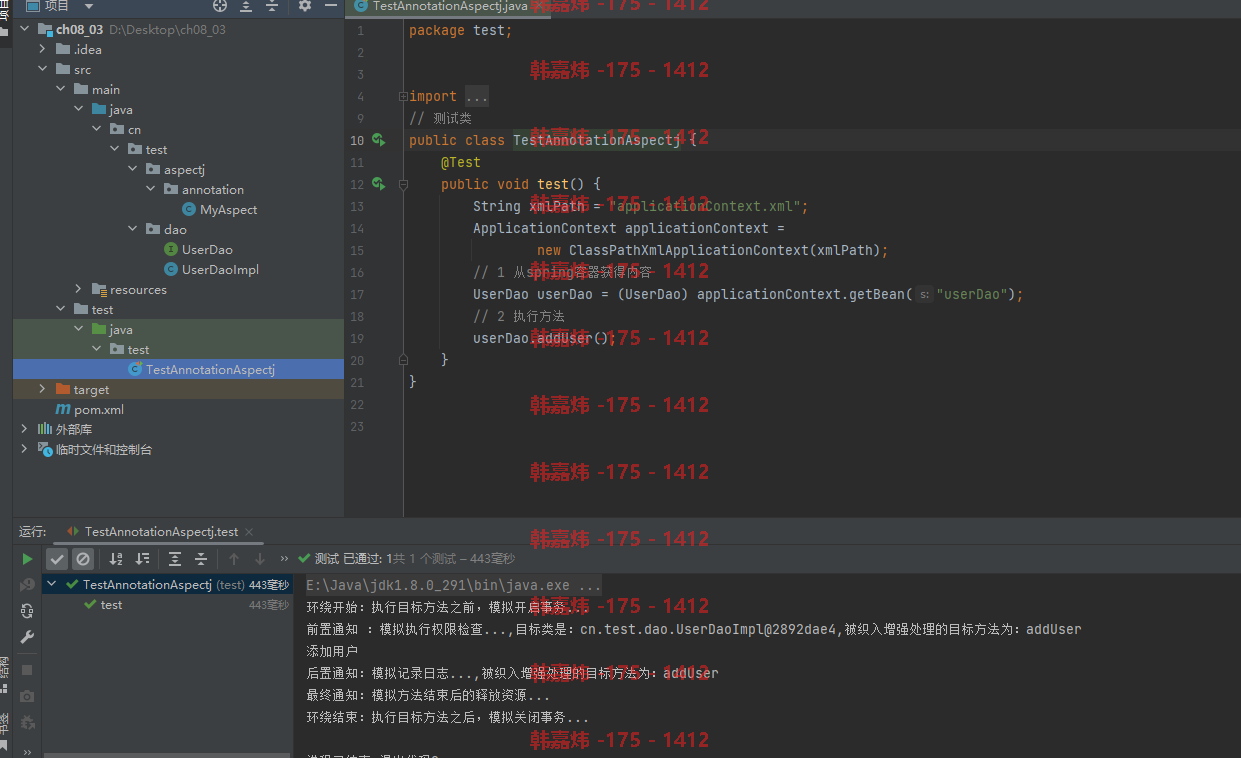Hide the project tool window
The image size is (1241, 758).
tap(331, 5)
